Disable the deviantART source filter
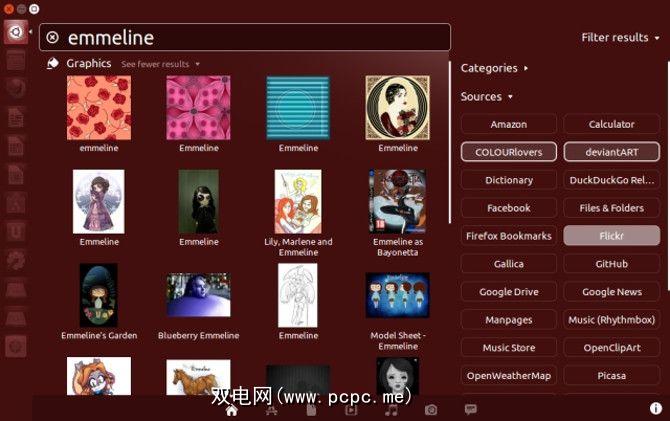The image size is (670, 421). [x=611, y=152]
